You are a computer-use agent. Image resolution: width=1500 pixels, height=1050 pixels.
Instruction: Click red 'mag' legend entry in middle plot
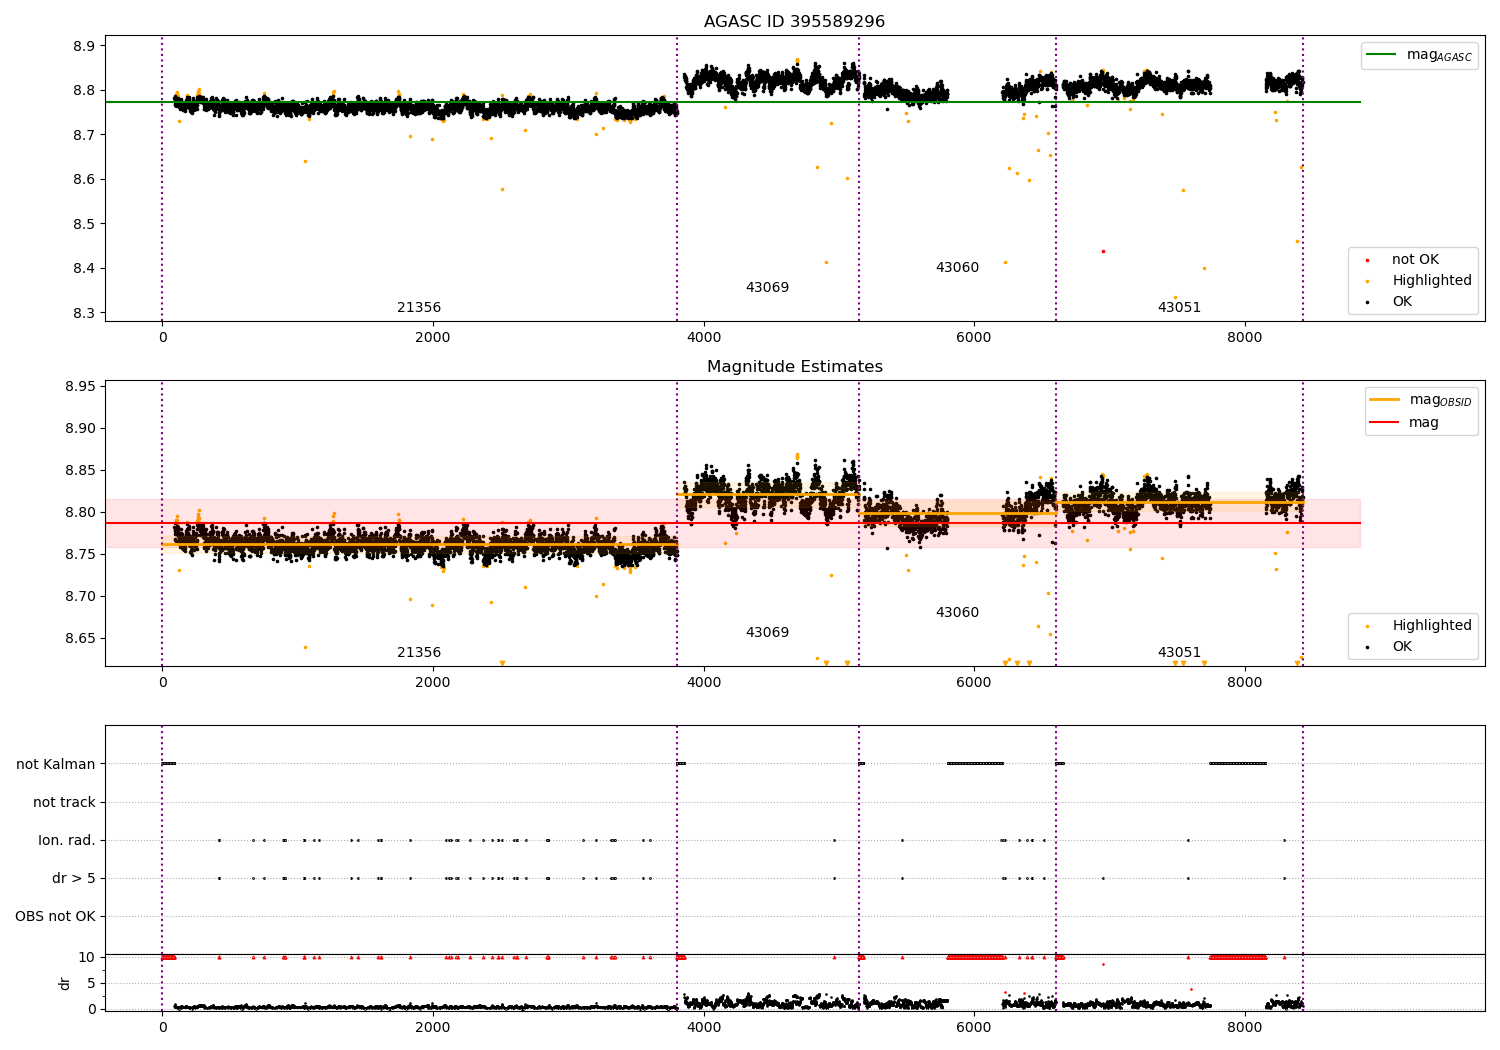click(x=1405, y=423)
